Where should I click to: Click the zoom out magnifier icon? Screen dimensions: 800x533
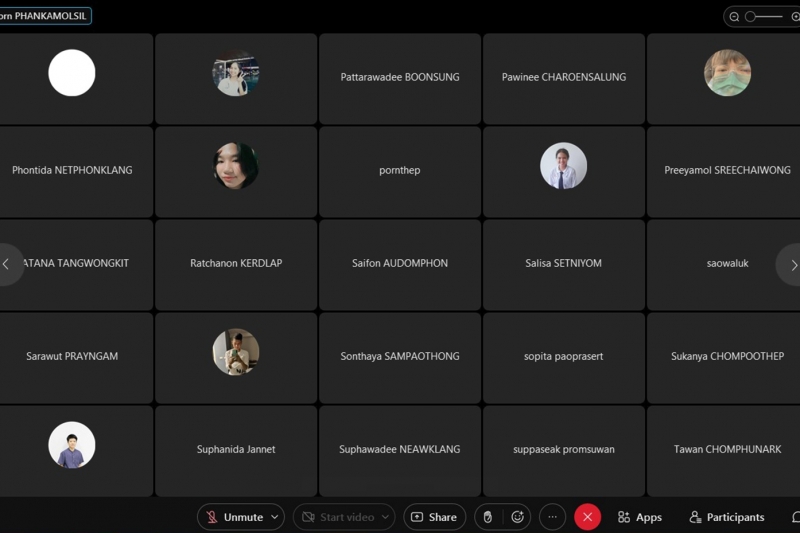(734, 17)
